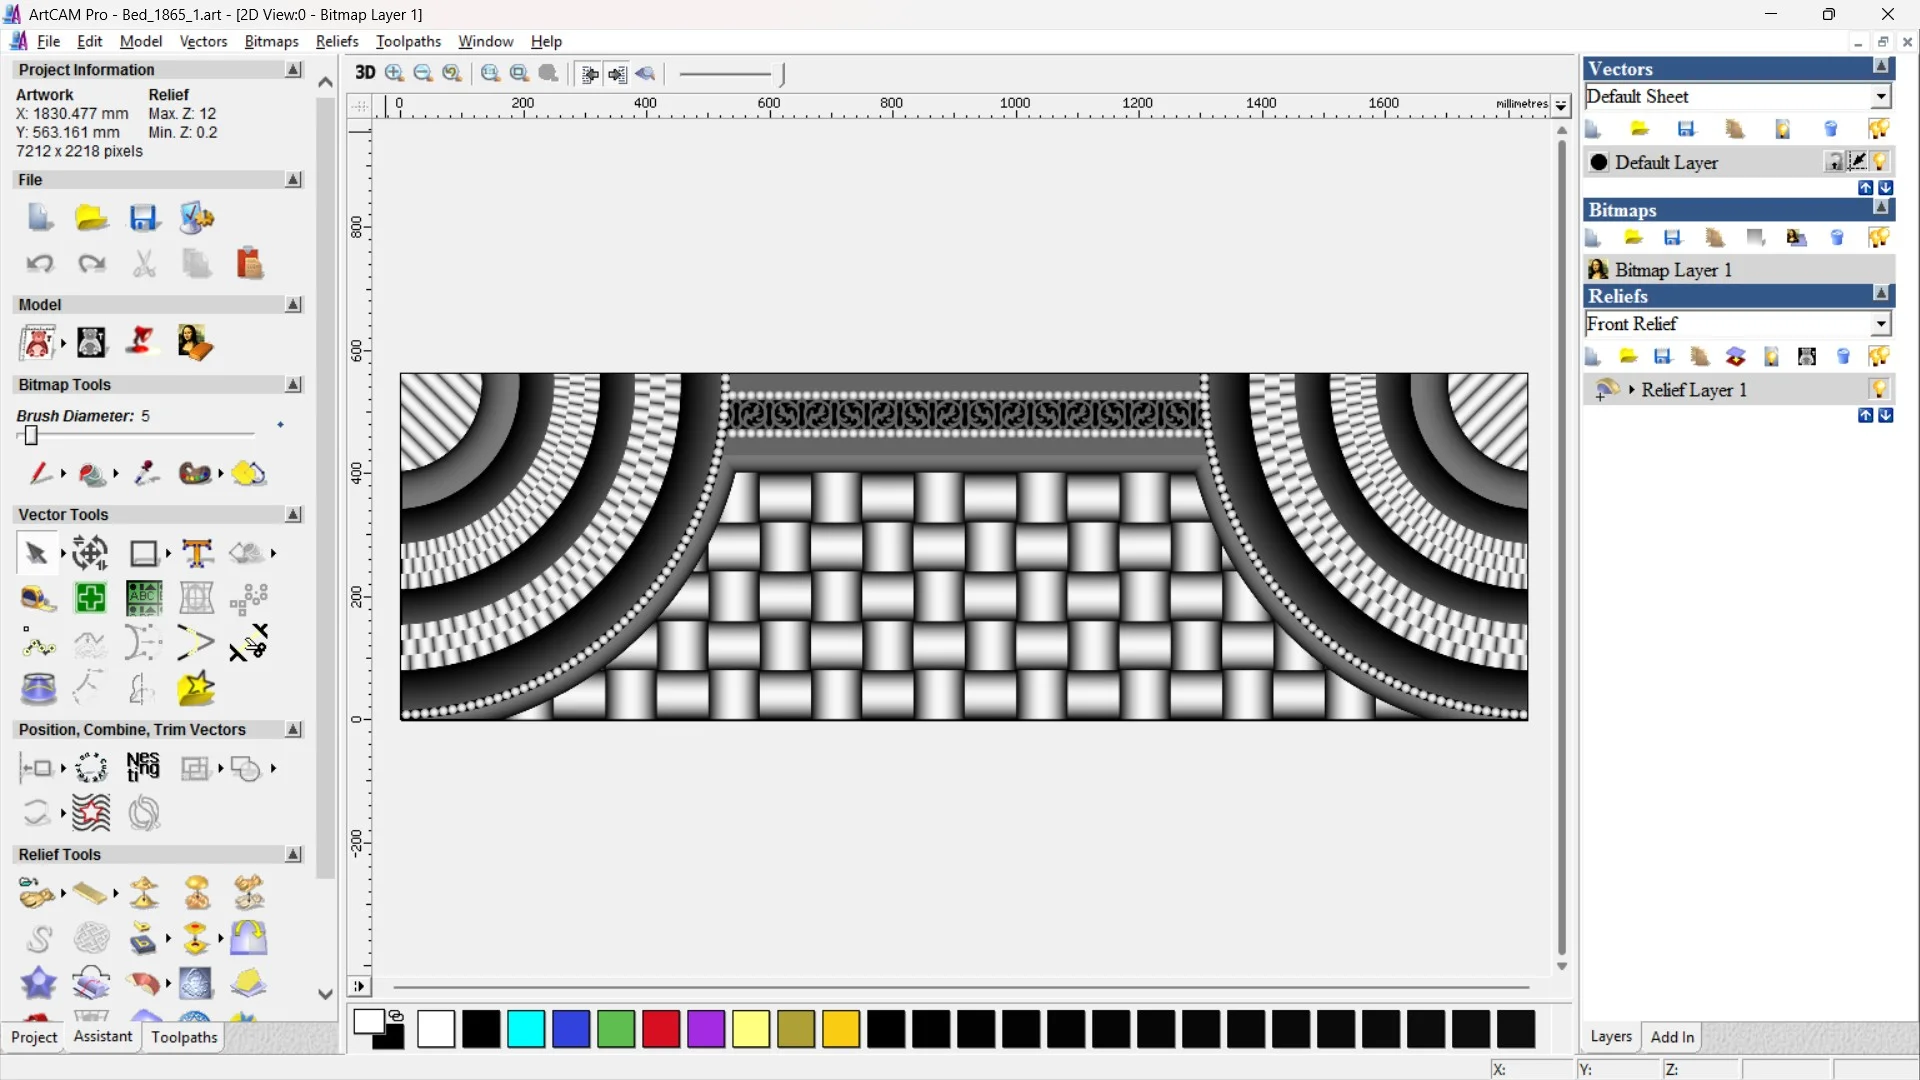
Task: Open the Toolpaths menu
Action: (408, 41)
